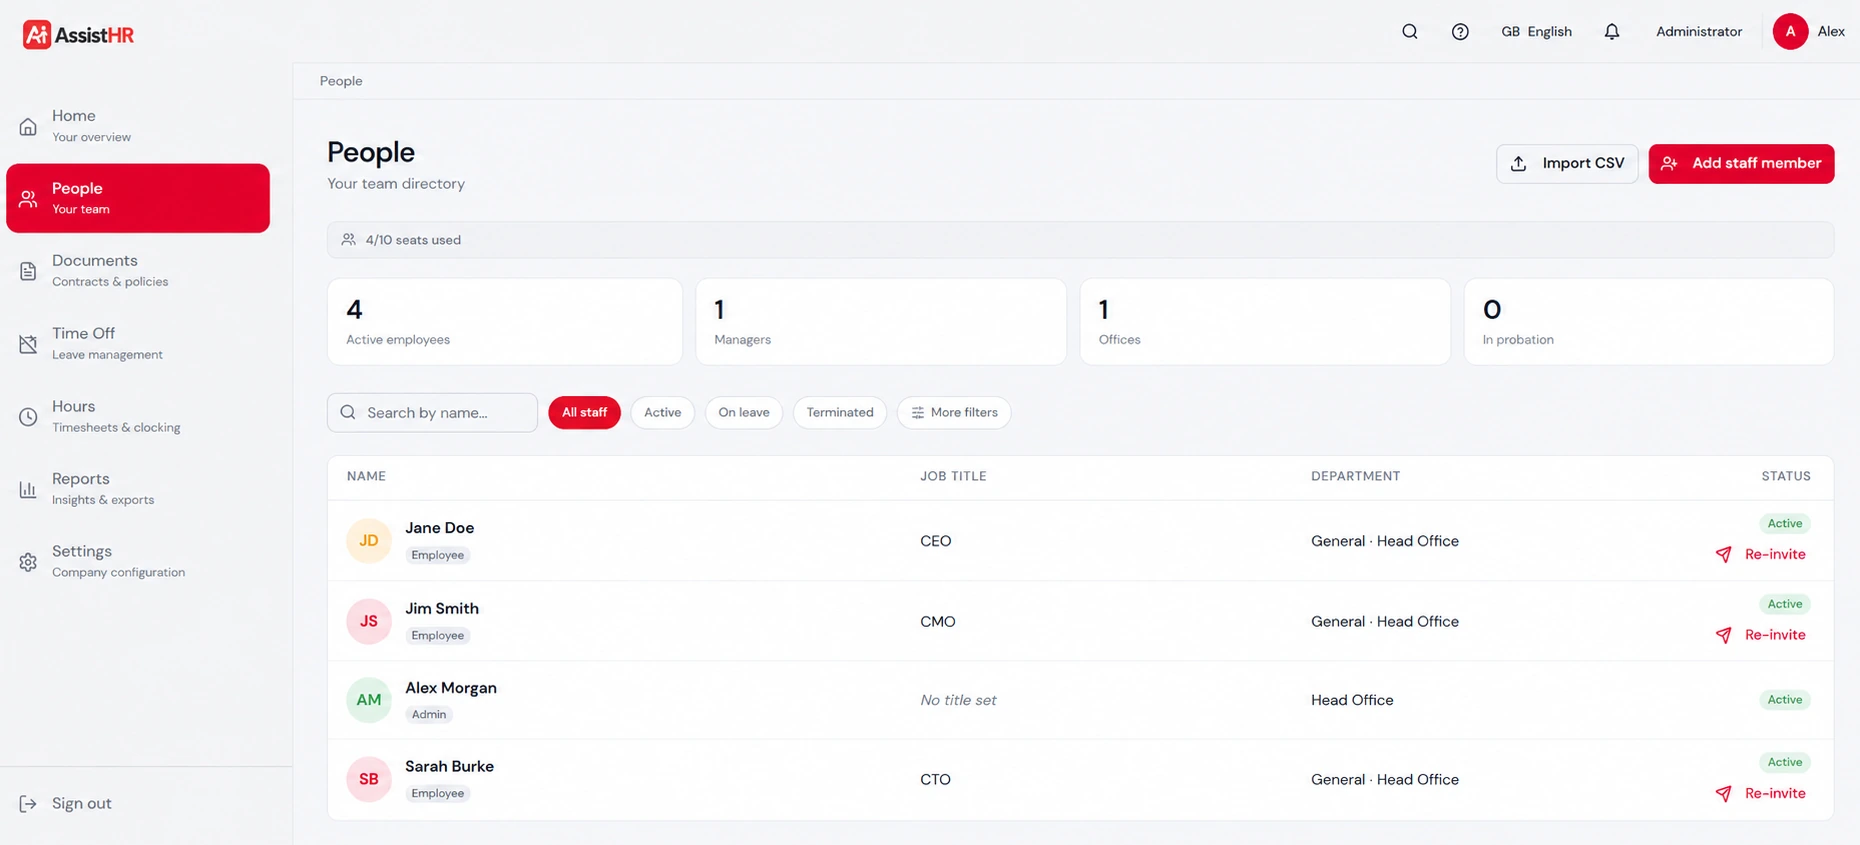Click Jim Smith's JS avatar
The height and width of the screenshot is (845, 1860).
click(x=369, y=621)
